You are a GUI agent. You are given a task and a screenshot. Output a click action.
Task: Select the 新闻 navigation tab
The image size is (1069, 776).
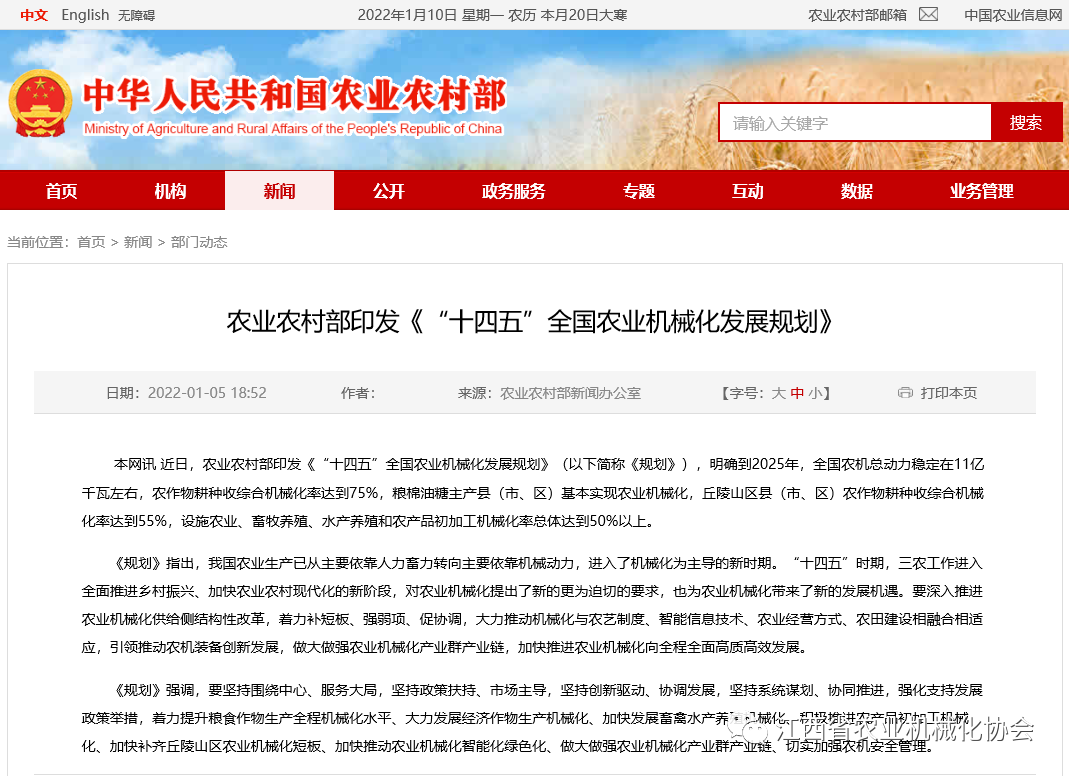point(279,191)
